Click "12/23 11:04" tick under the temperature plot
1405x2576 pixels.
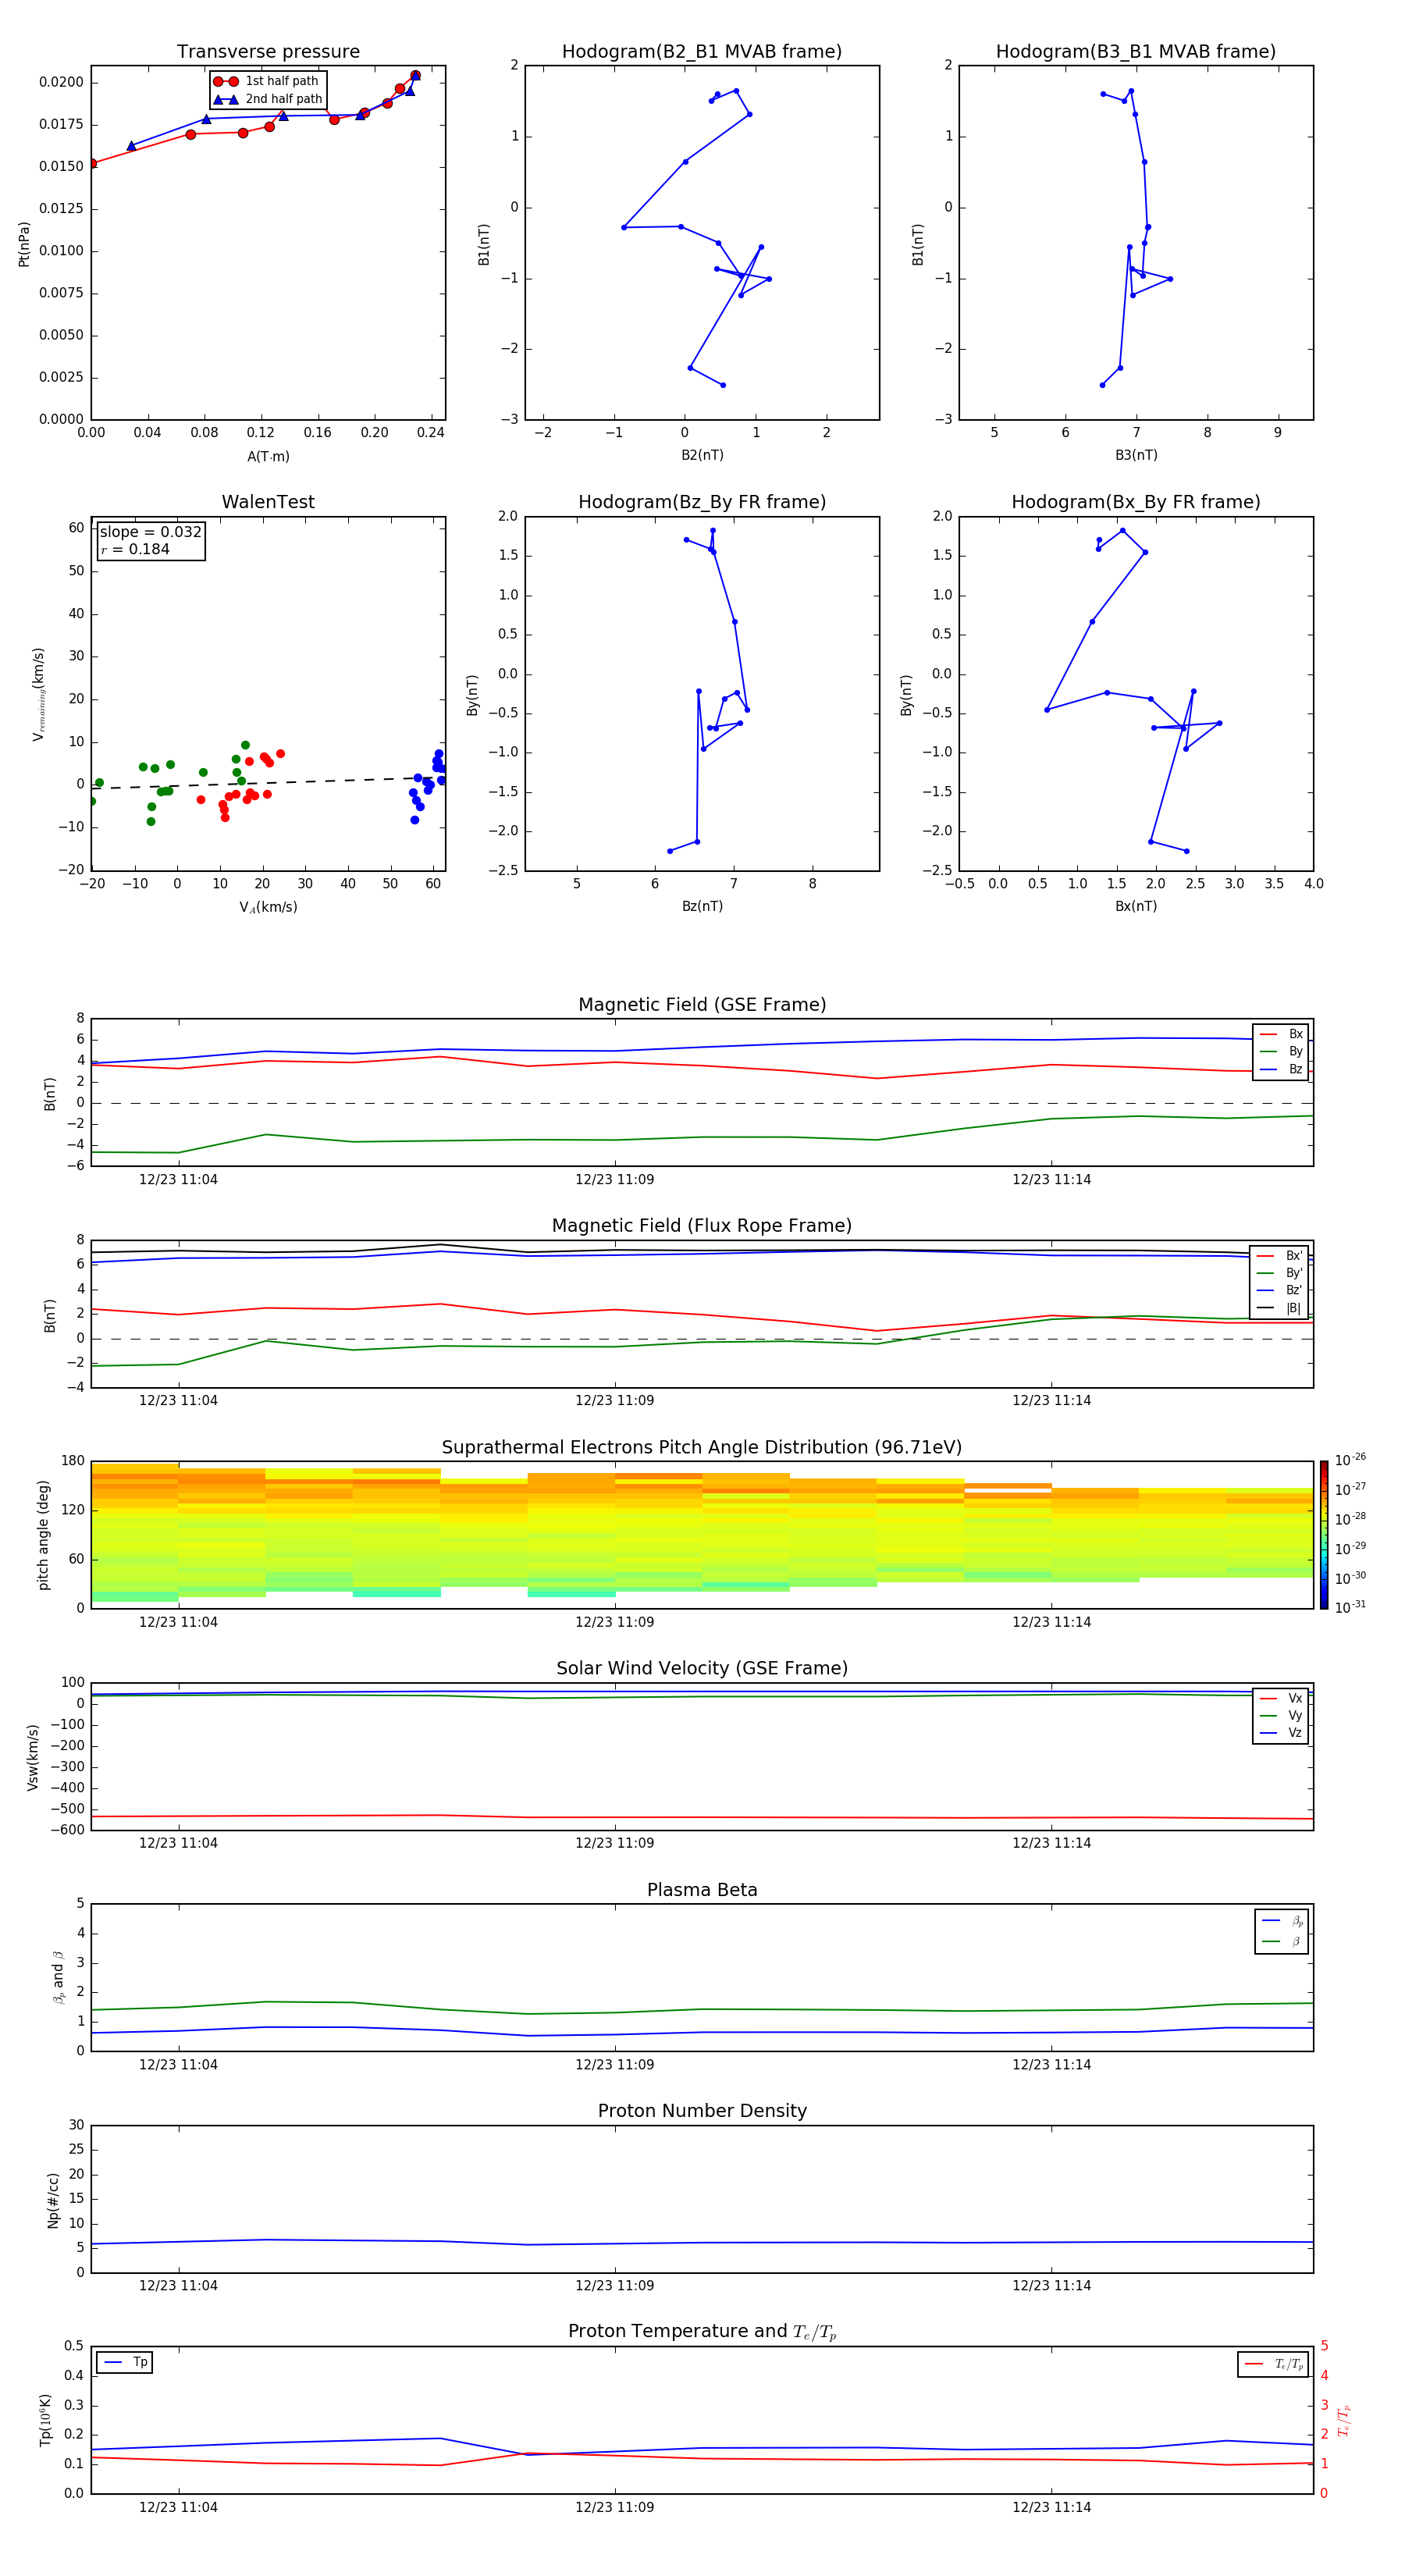click(178, 2507)
